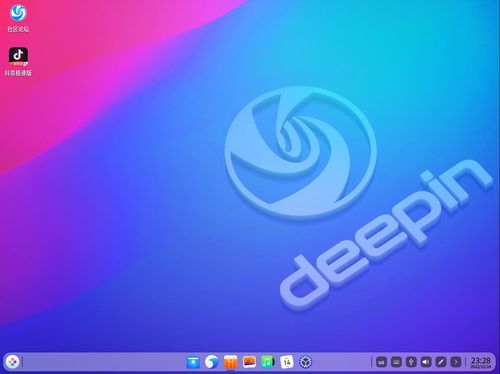Open the calendar dock icon showing 14

pos(287,362)
